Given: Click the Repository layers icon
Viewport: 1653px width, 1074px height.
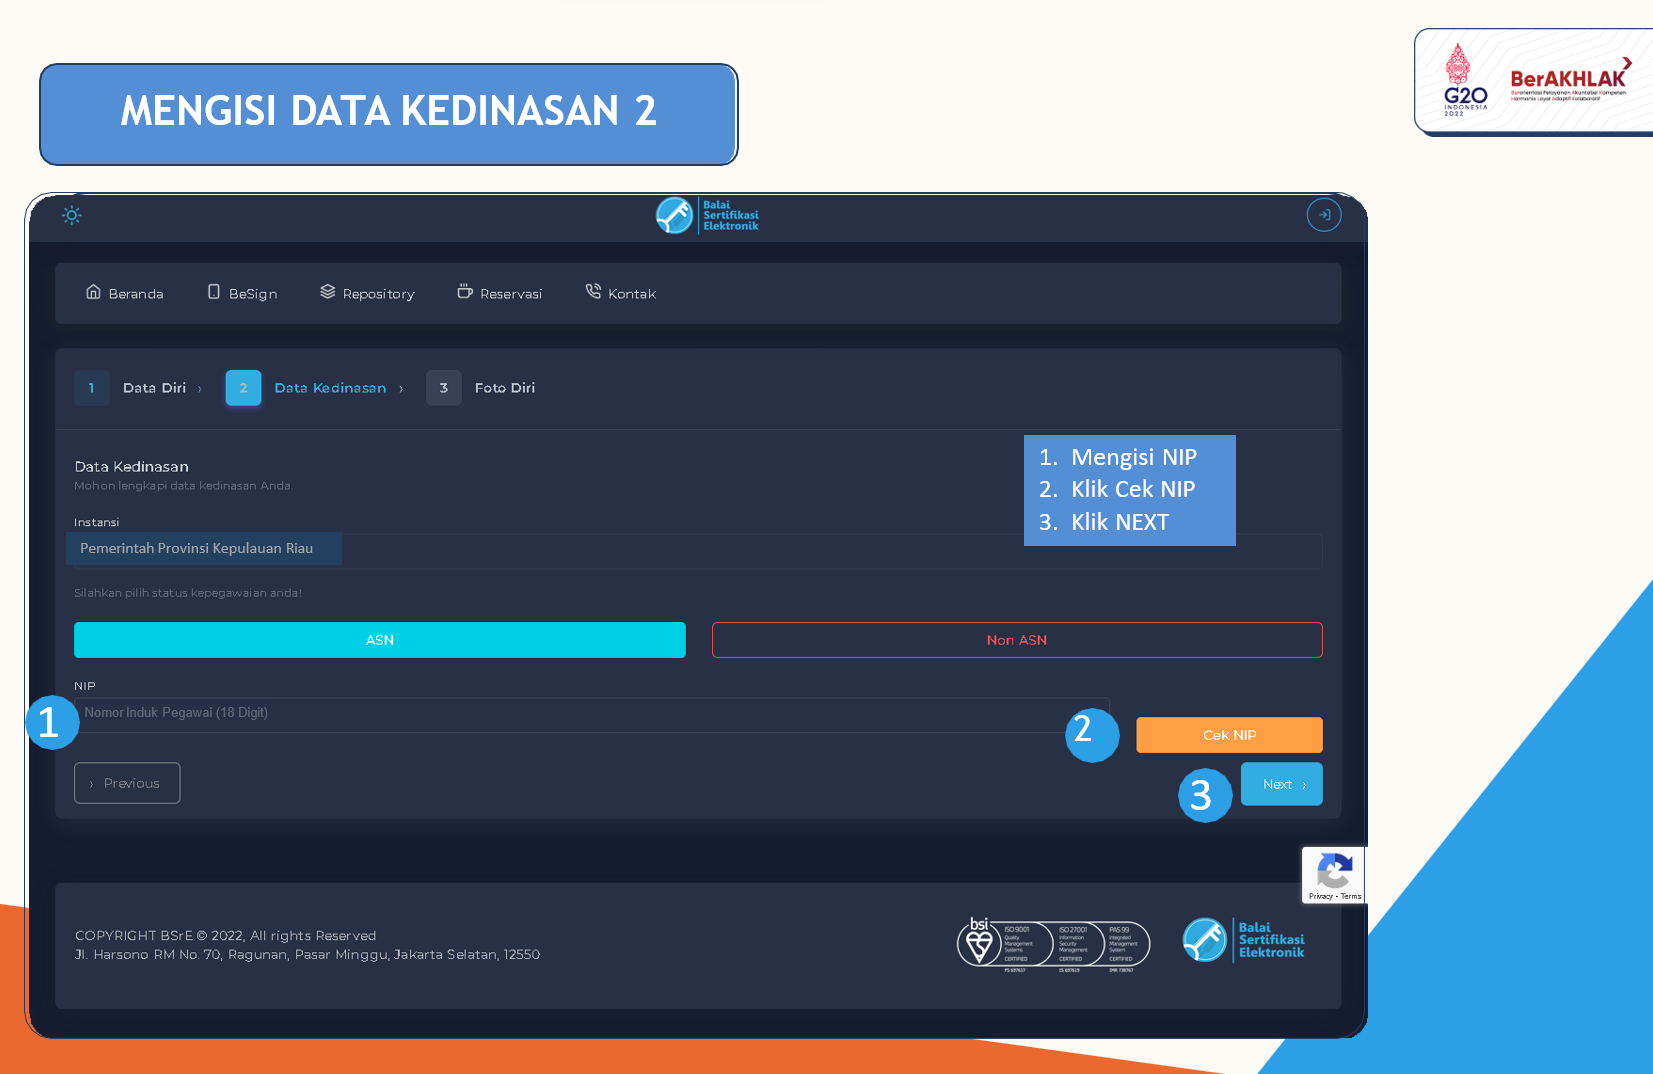Looking at the screenshot, I should (328, 292).
